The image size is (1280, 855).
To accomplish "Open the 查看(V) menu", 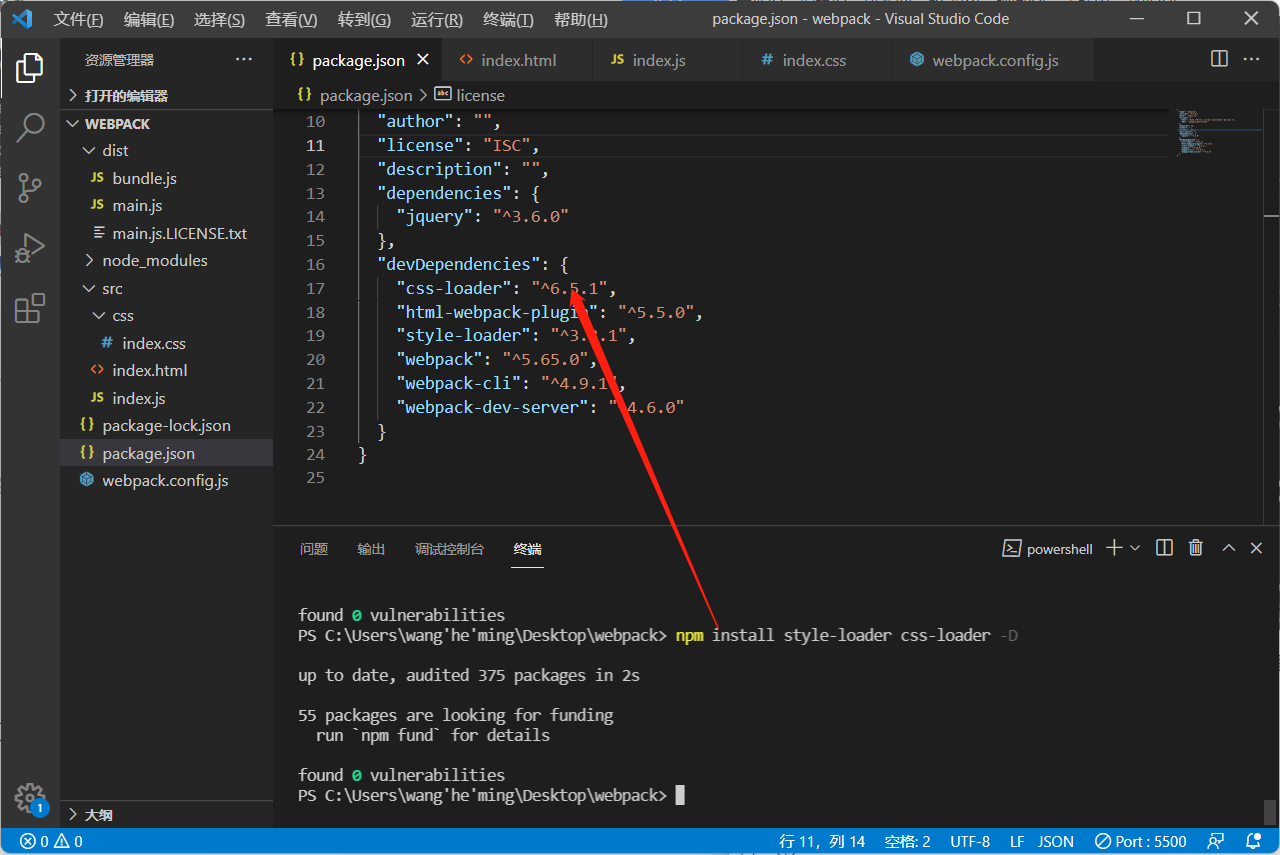I will click(x=291, y=20).
